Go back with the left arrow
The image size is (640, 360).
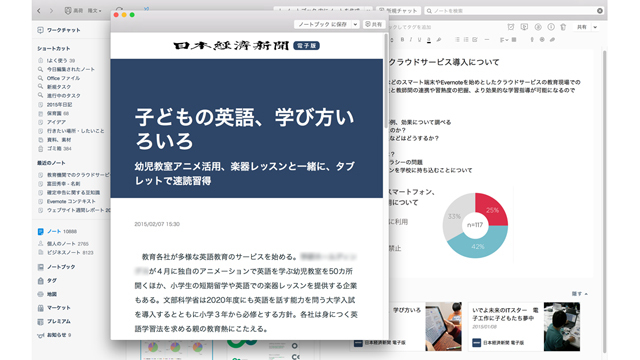pyautogui.click(x=39, y=11)
